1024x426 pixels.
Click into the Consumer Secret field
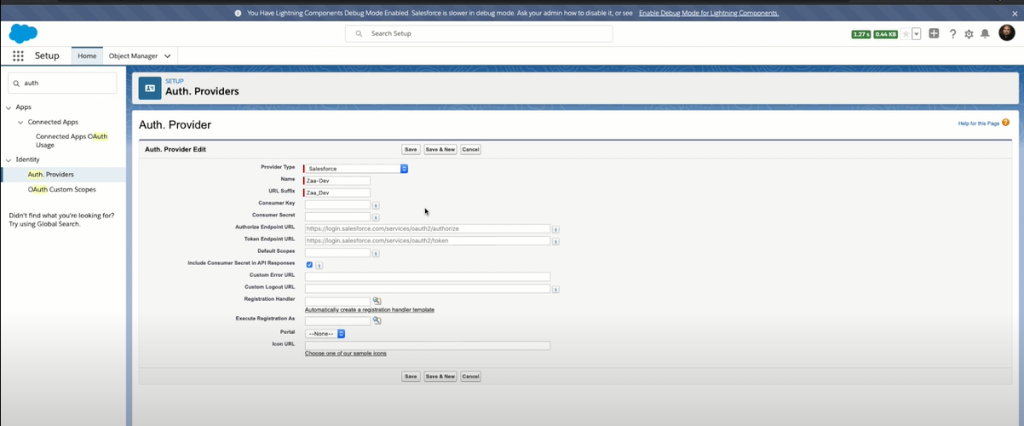(337, 216)
